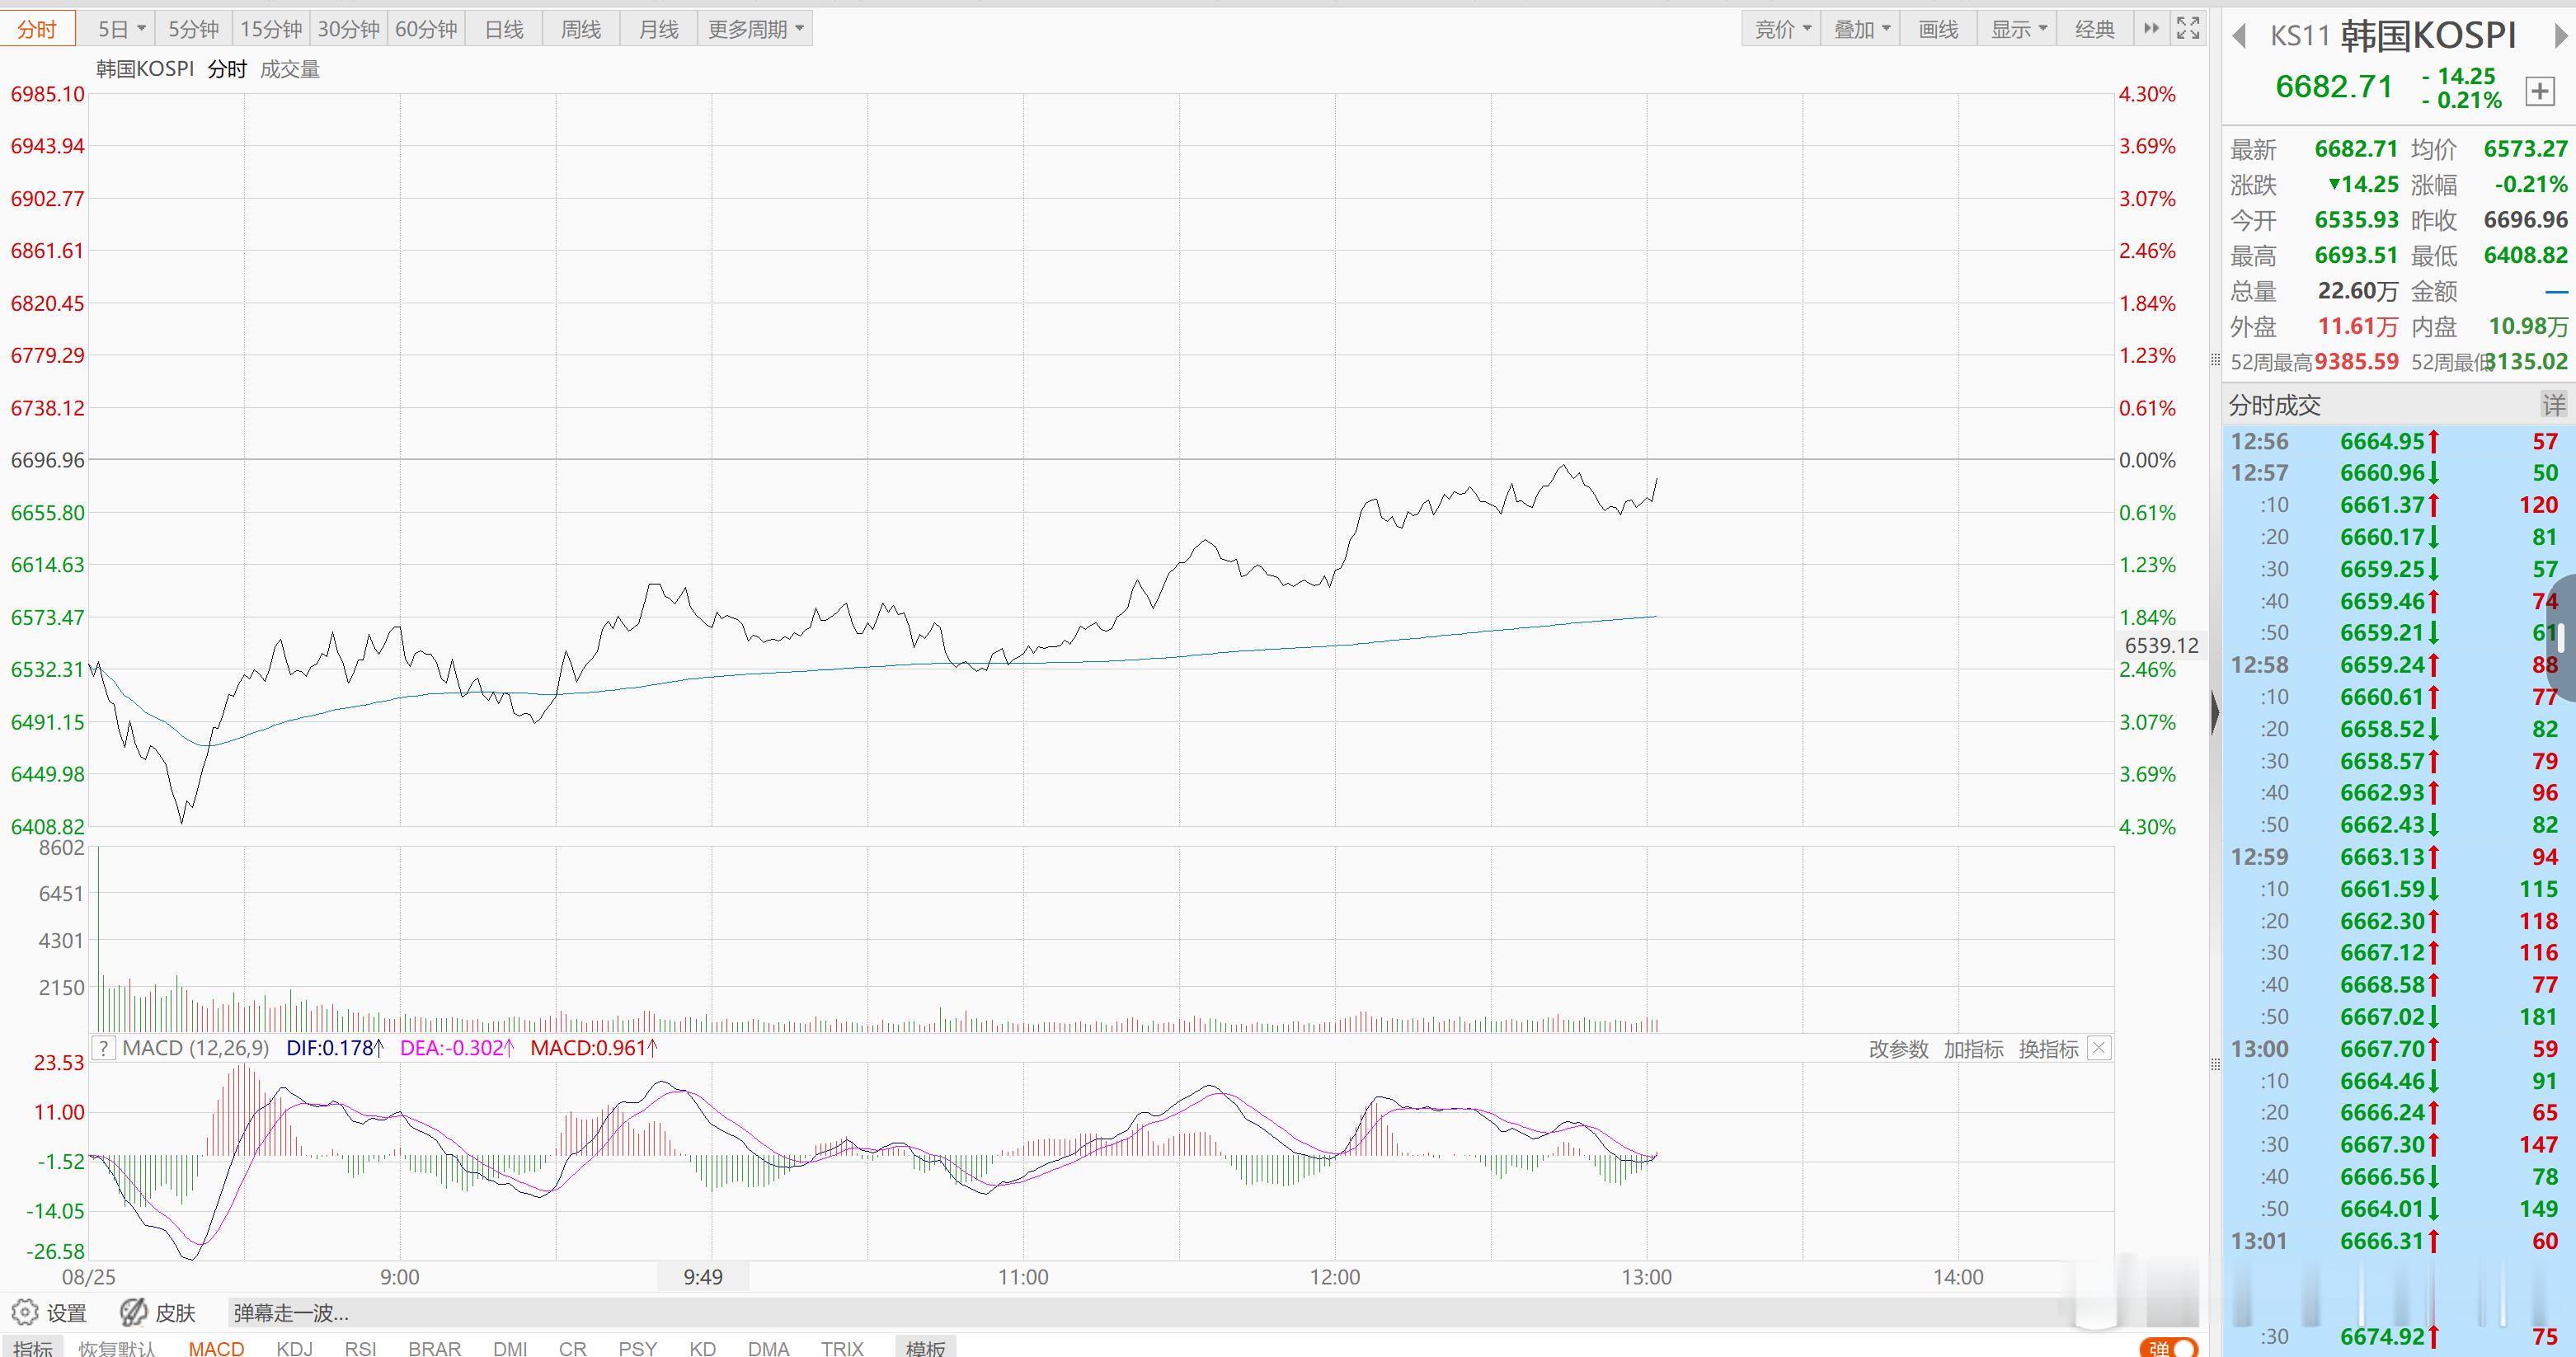The height and width of the screenshot is (1357, 2576).
Task: Click the 最高 value 6693.51
Action: tap(2356, 256)
